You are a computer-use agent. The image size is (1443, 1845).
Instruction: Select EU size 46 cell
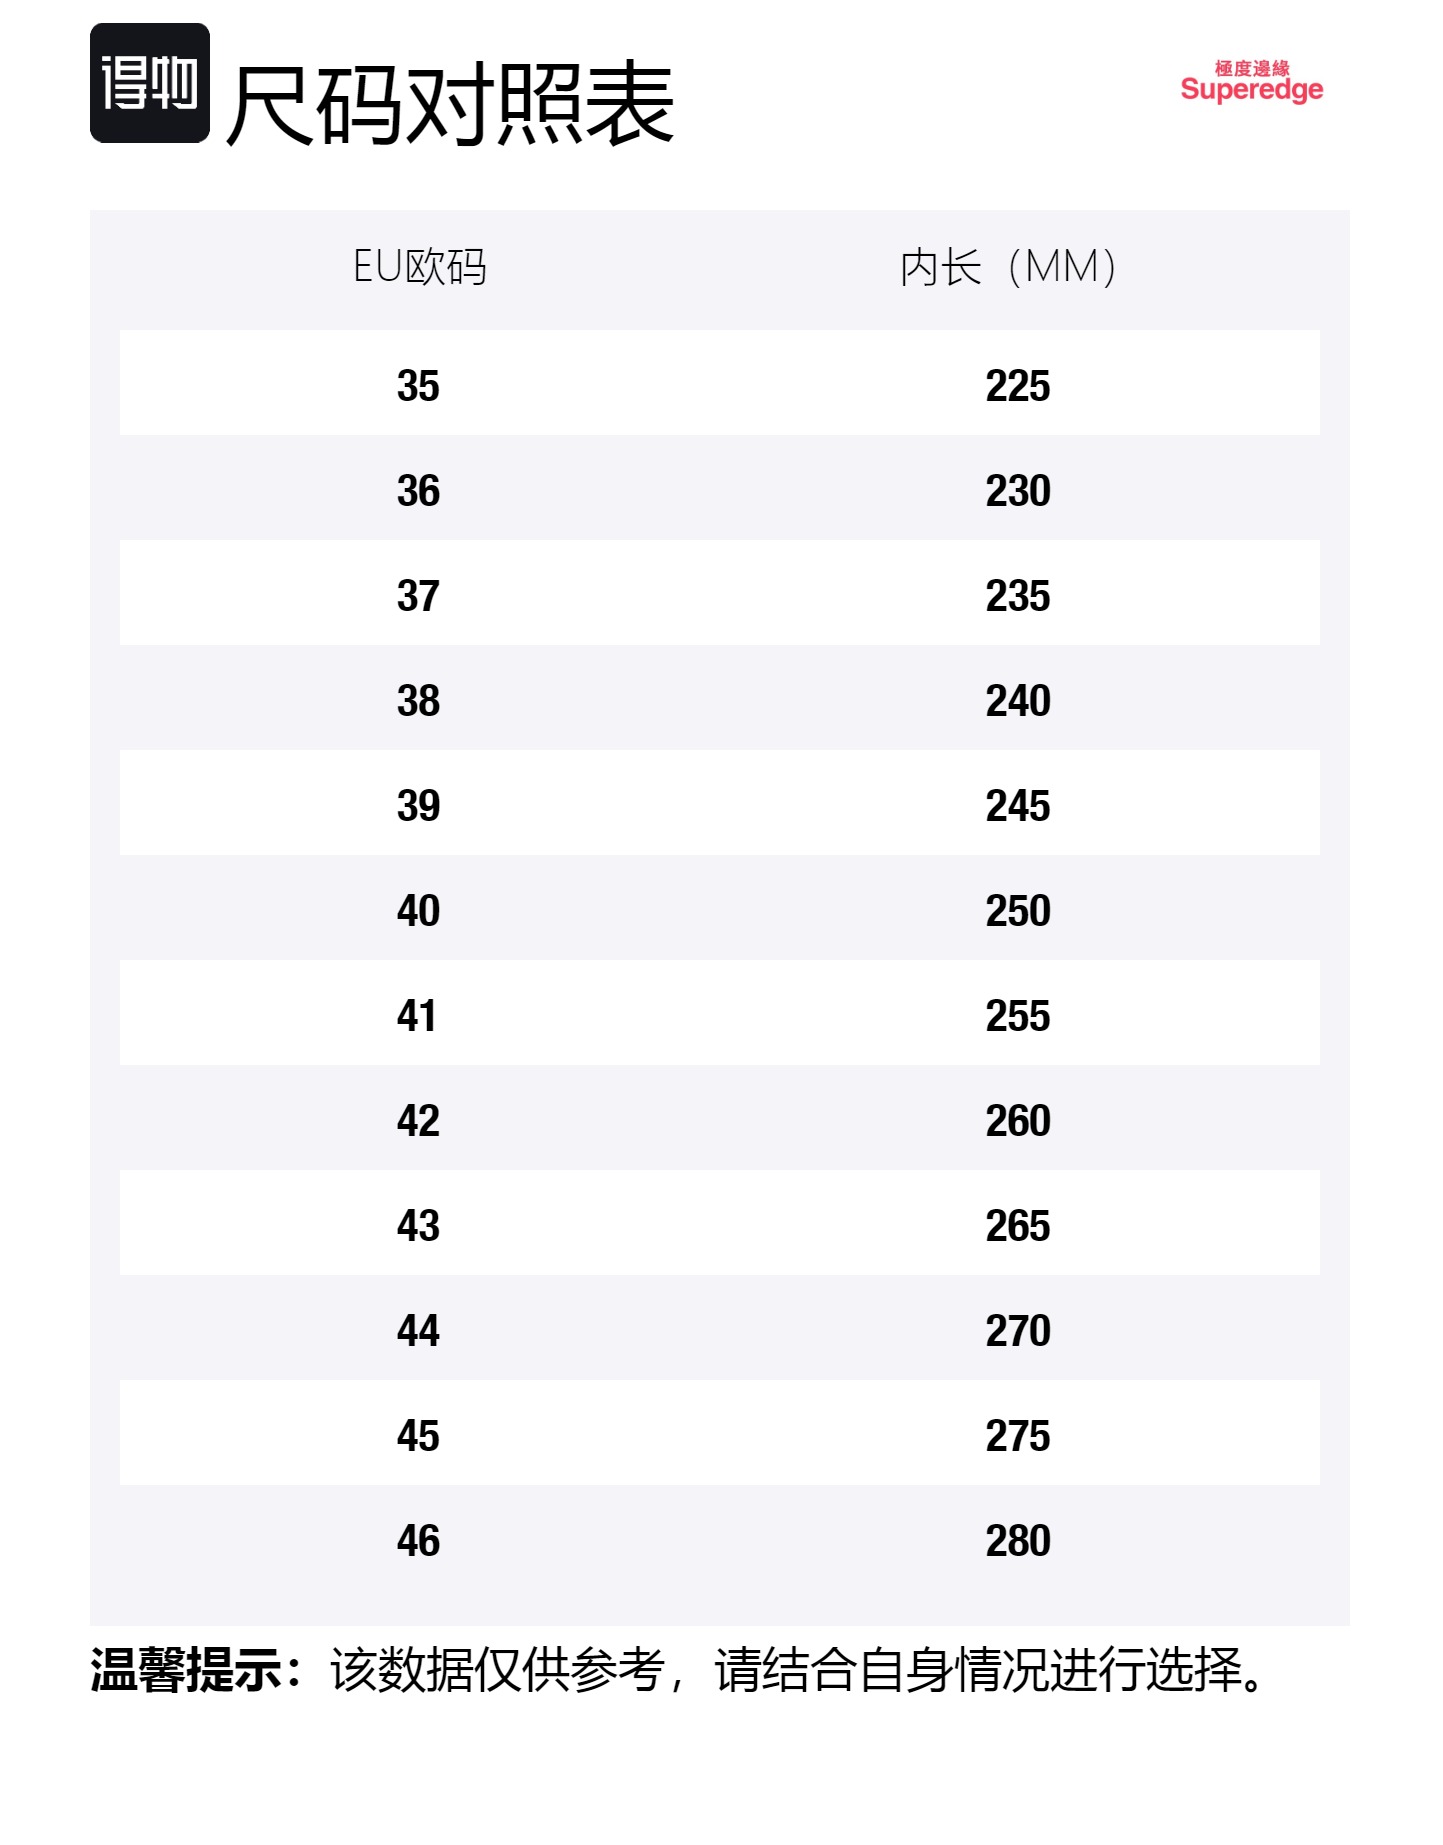(x=418, y=1541)
